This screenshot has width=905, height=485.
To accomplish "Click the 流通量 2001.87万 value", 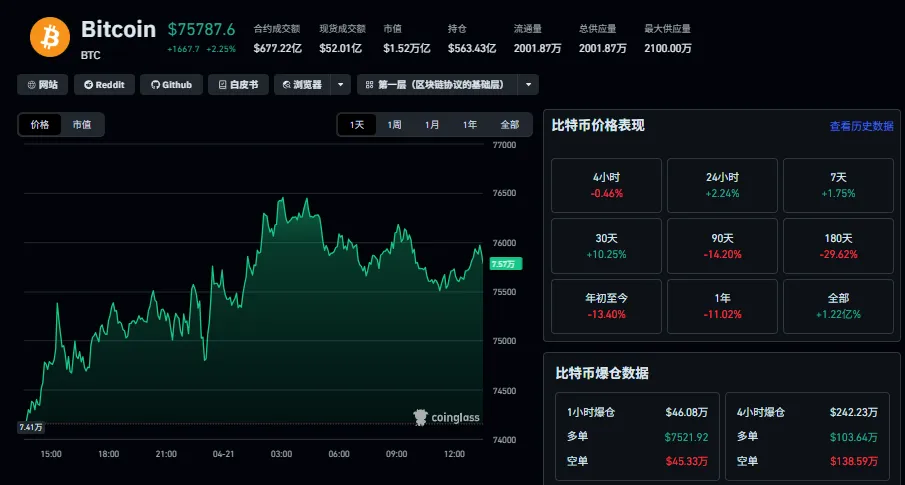I will pos(537,48).
